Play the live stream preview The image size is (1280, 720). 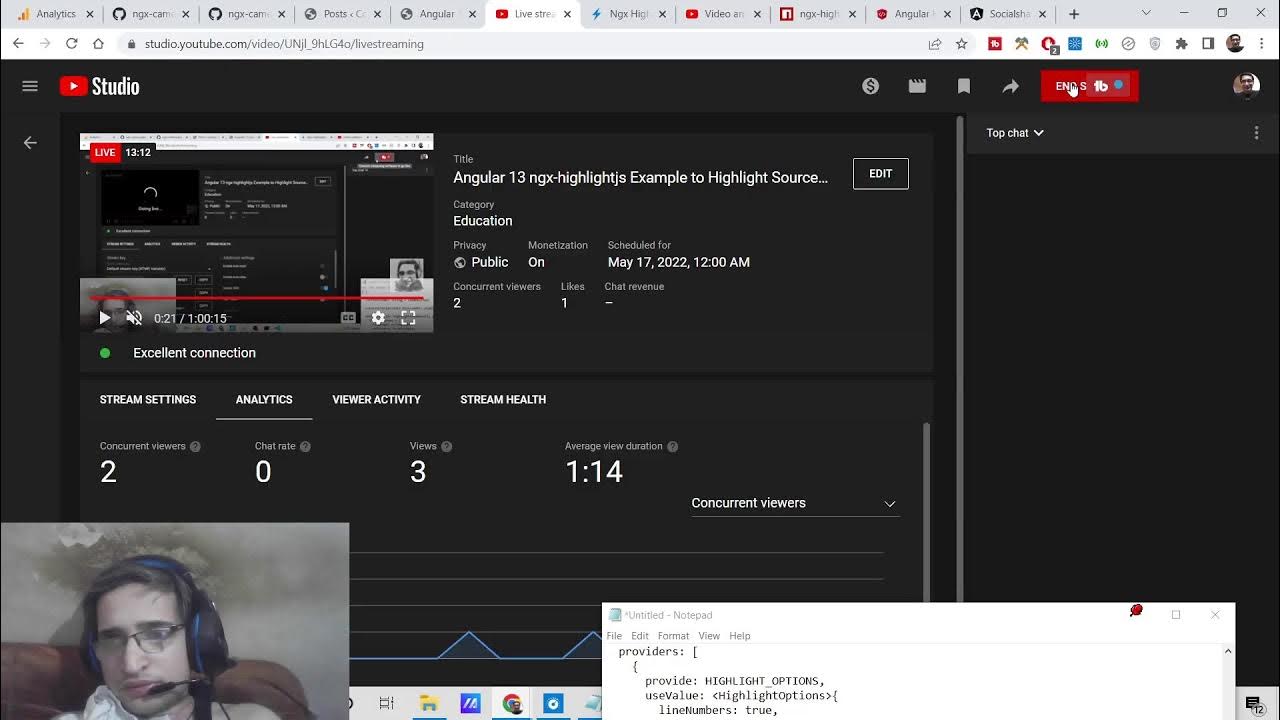[x=104, y=318]
